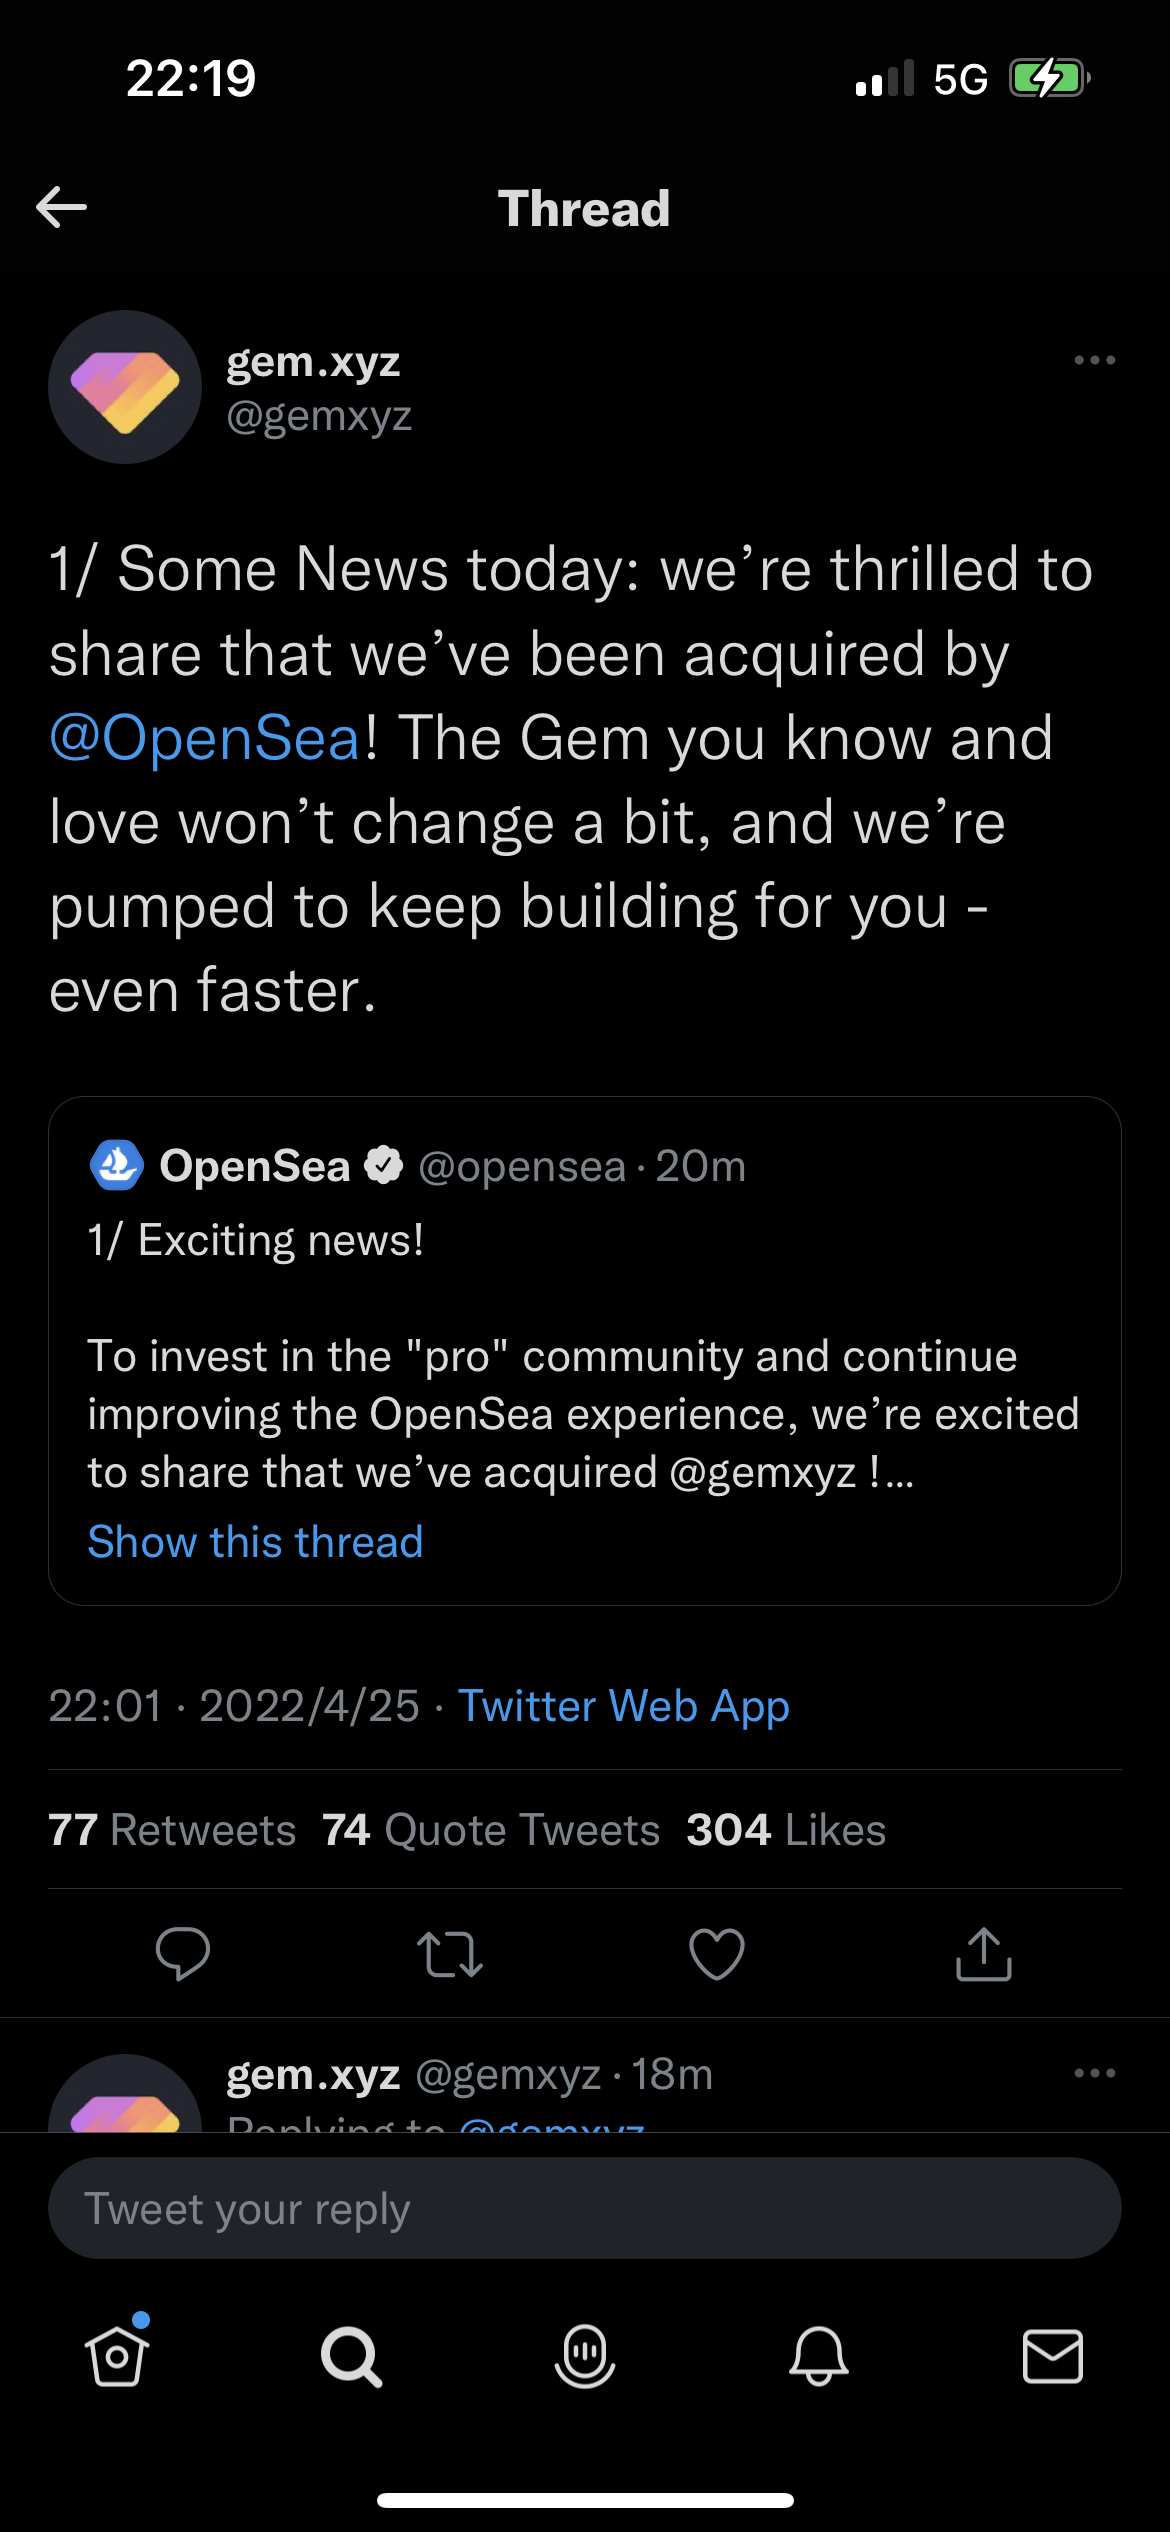Open the Notifications bell icon
The image size is (1170, 2532).
(819, 2356)
